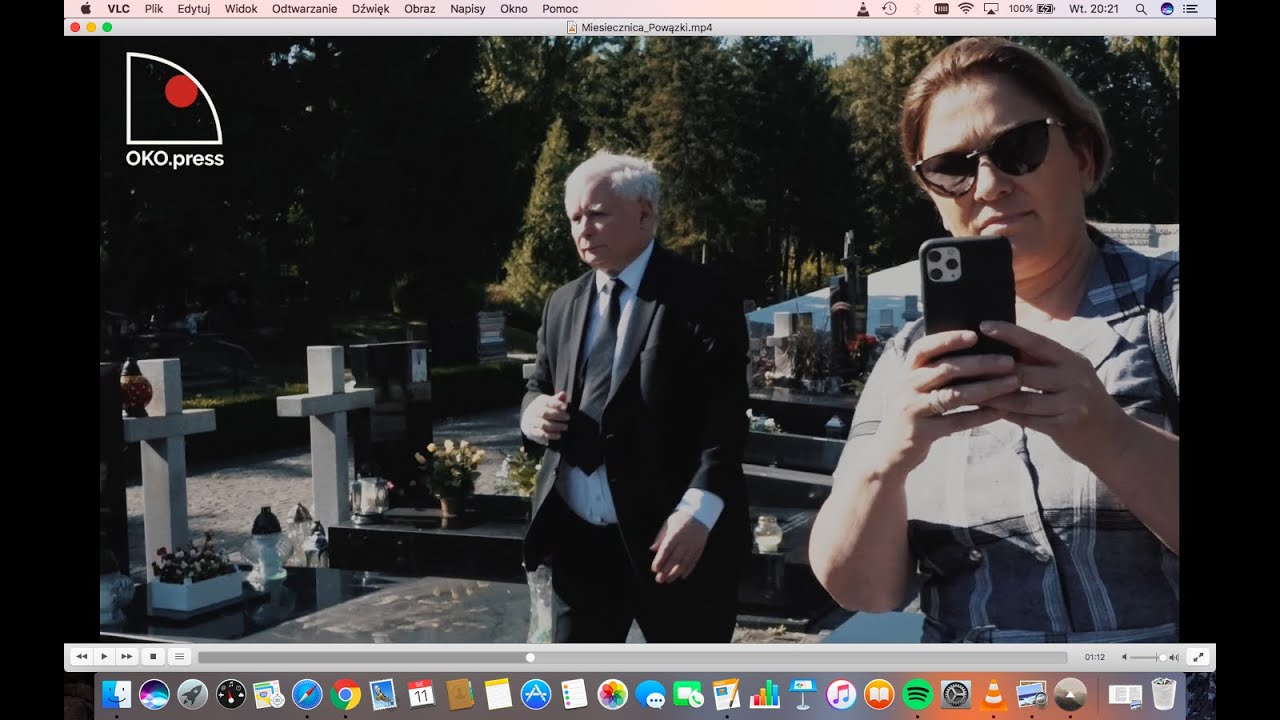The width and height of the screenshot is (1280, 720).
Task: Click the elapsed time display 01:12
Action: point(1094,657)
